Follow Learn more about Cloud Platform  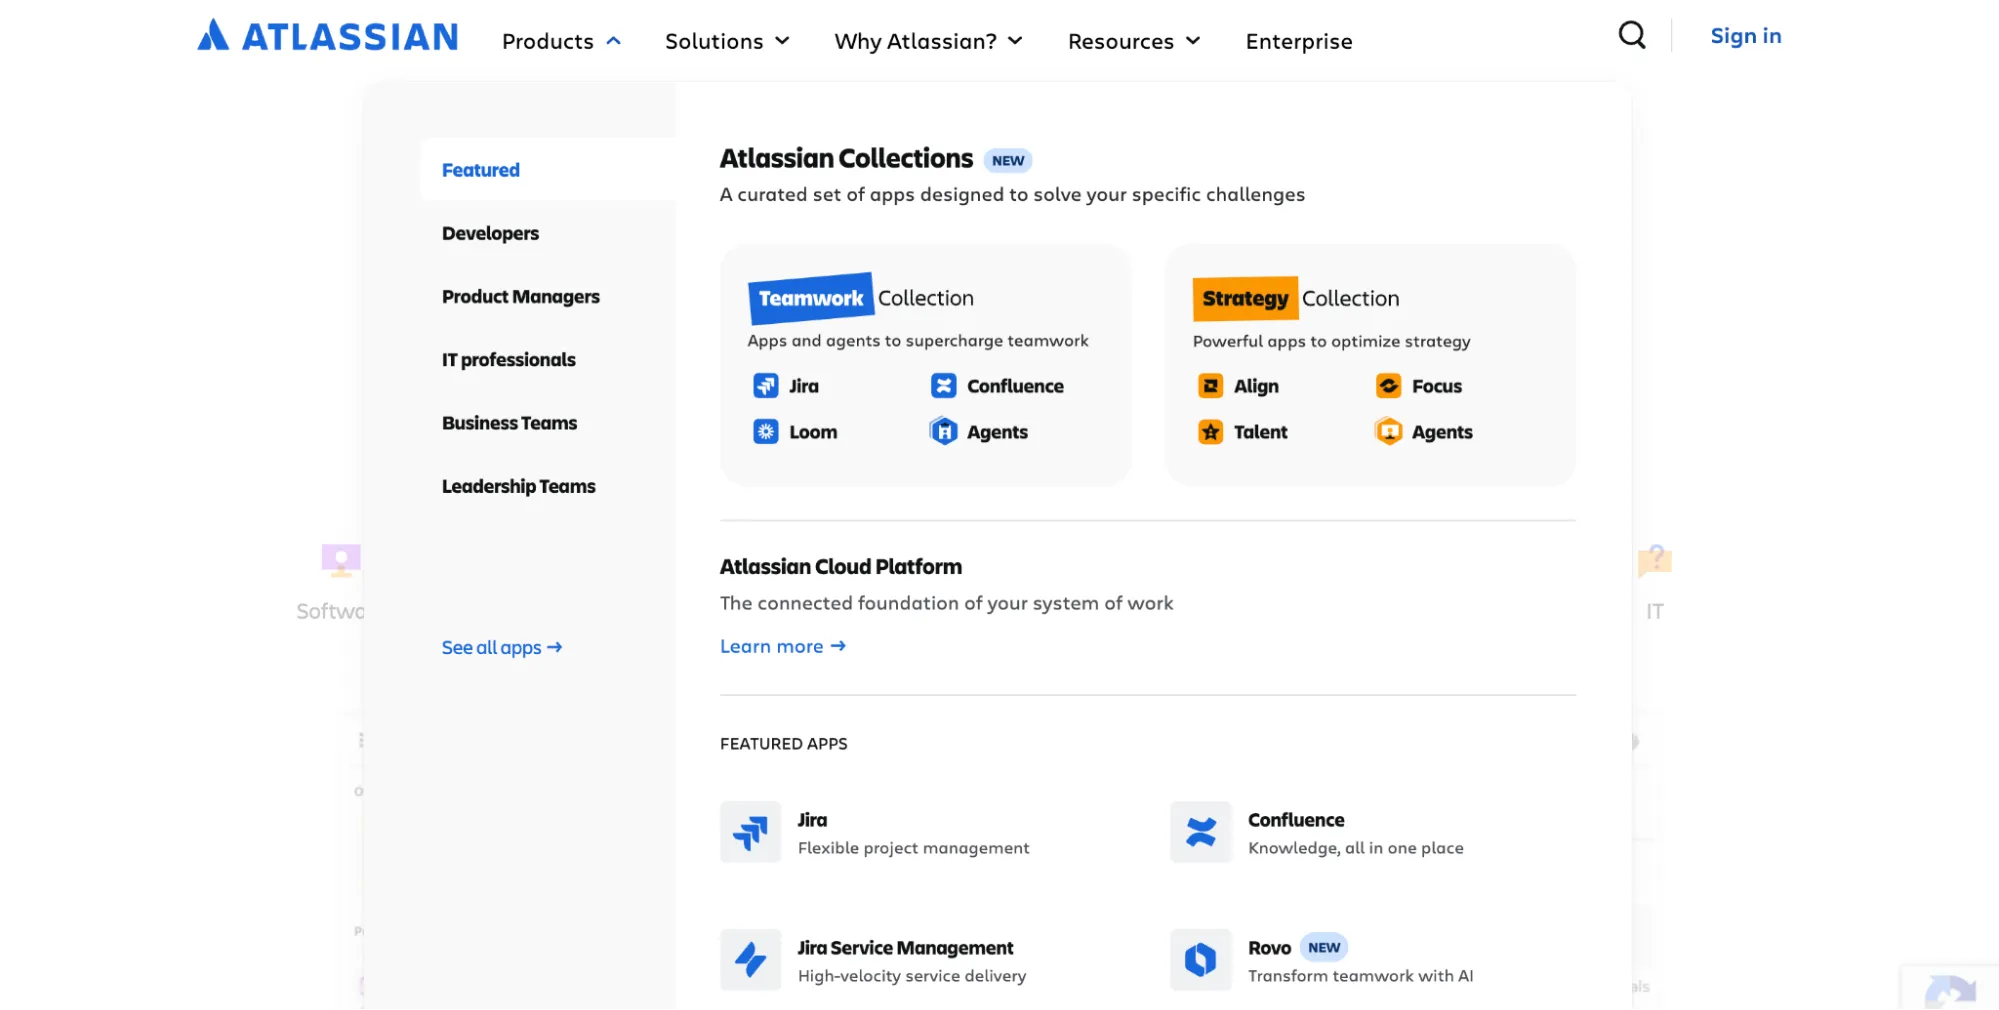point(782,647)
